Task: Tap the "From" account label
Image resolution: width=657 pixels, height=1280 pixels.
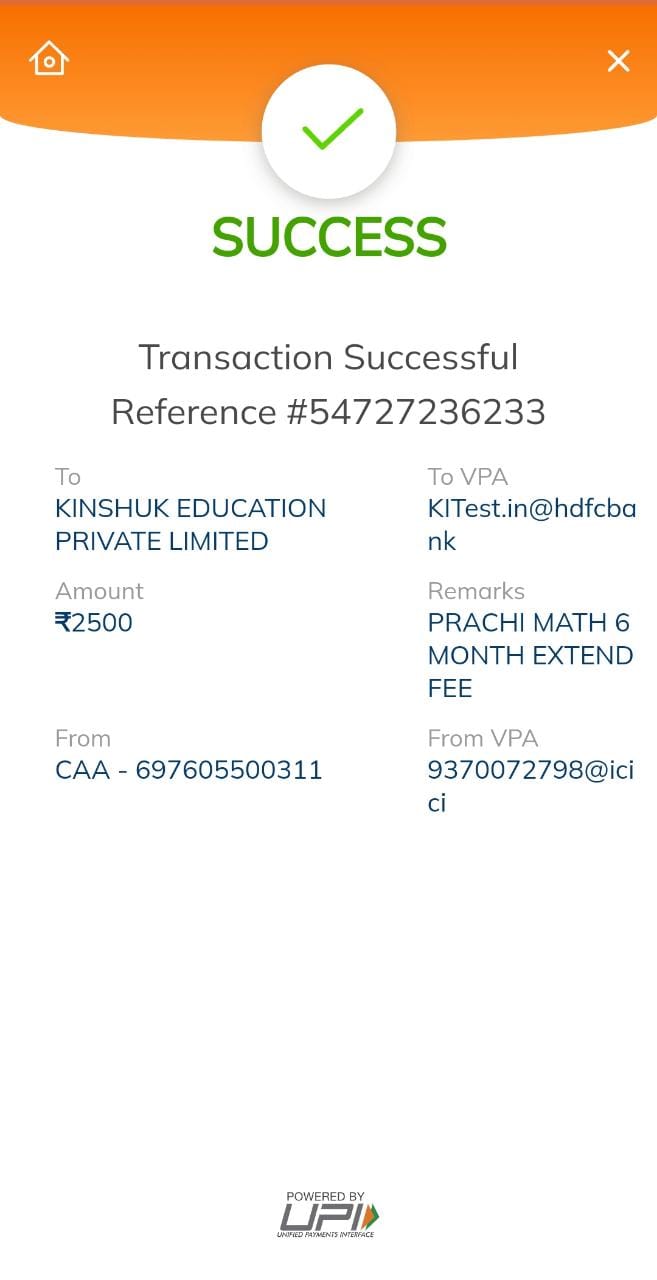Action: point(83,739)
